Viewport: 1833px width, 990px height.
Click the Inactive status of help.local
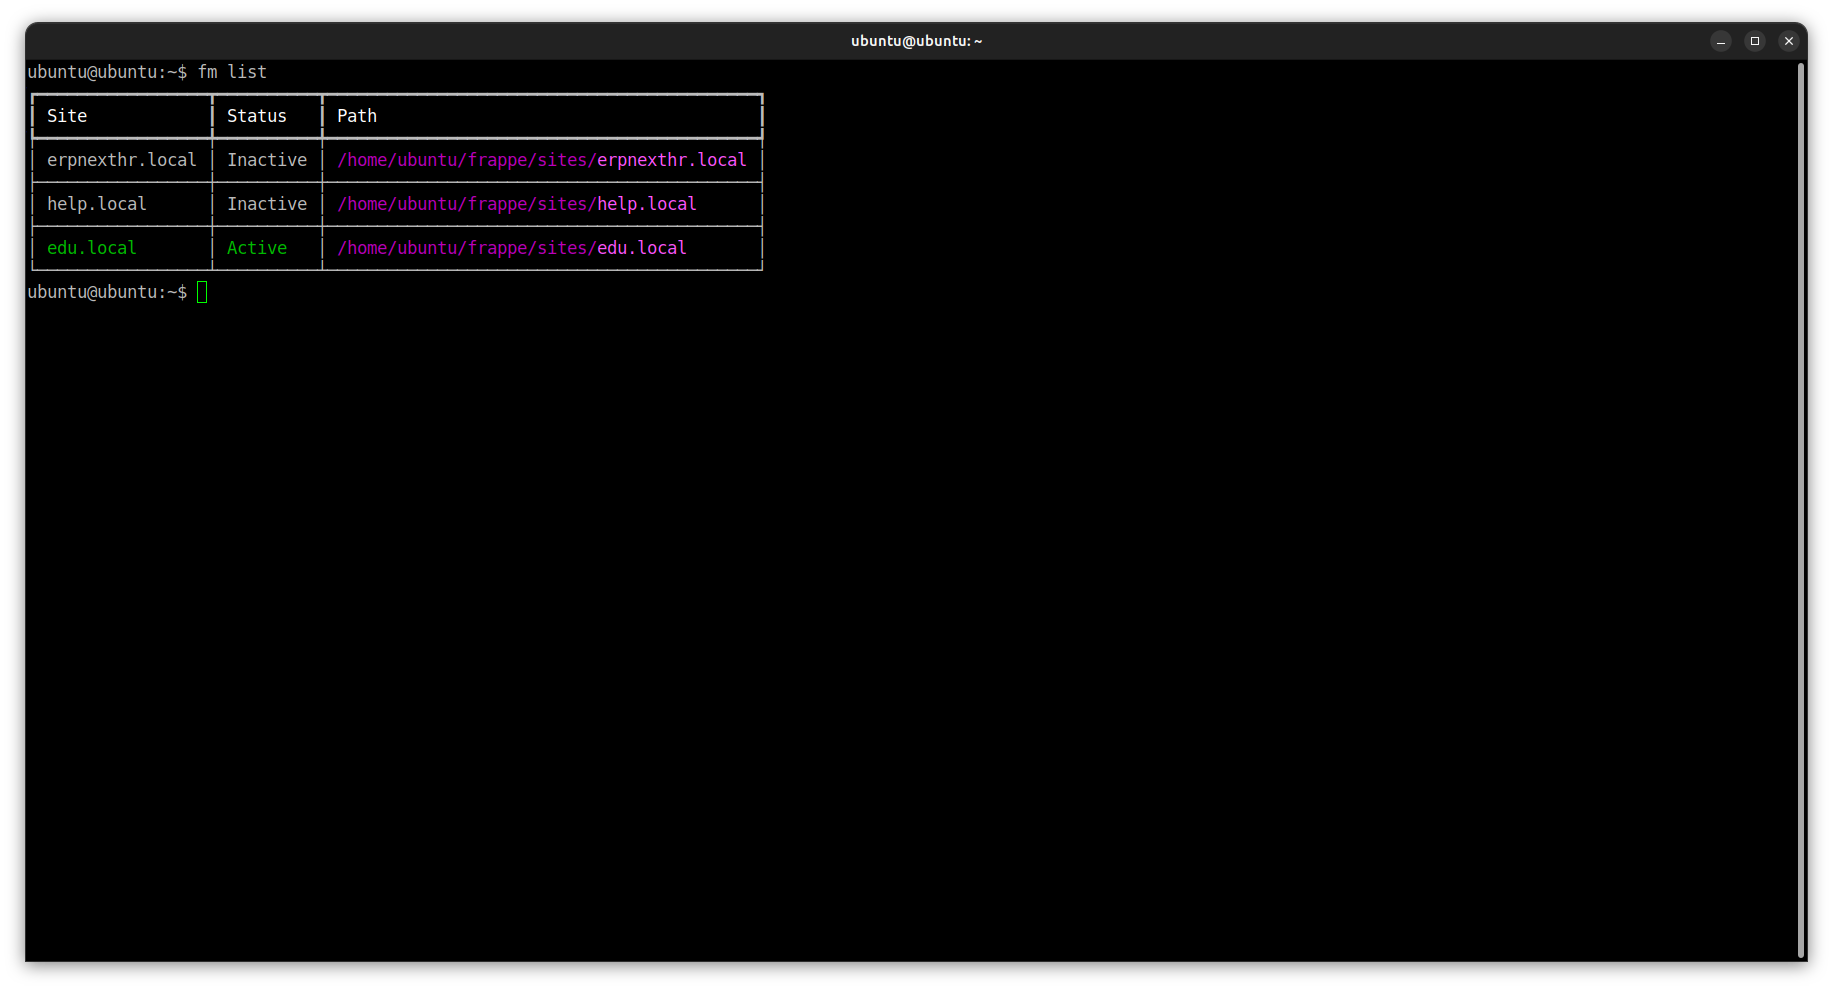266,204
